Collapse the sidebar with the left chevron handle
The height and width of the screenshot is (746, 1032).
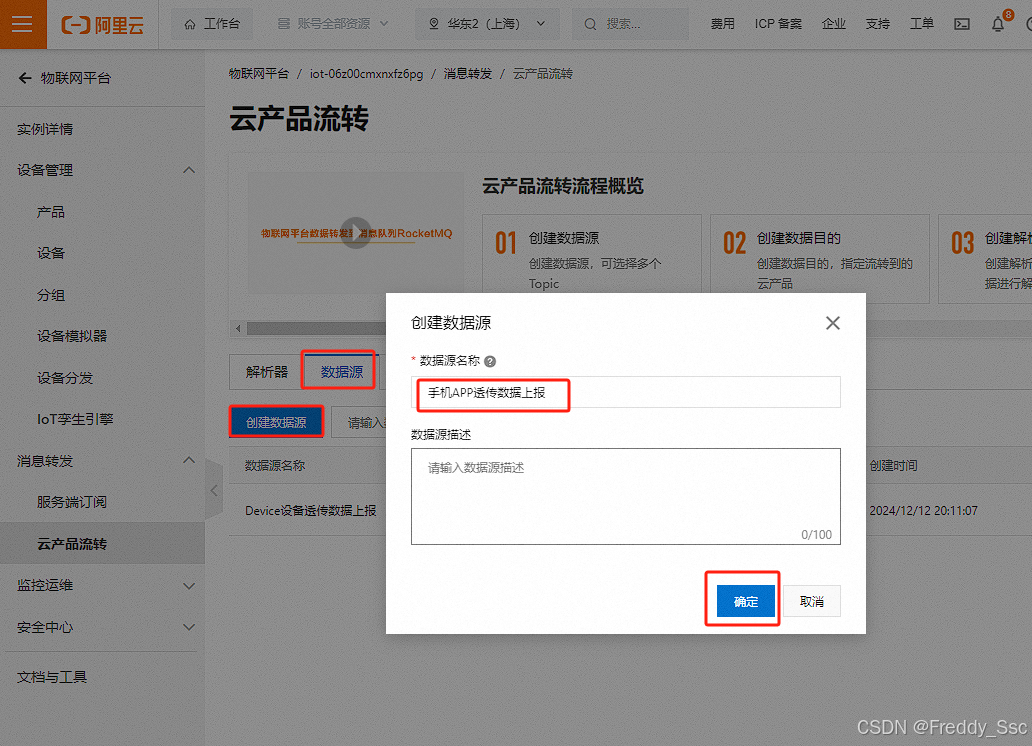pos(214,491)
